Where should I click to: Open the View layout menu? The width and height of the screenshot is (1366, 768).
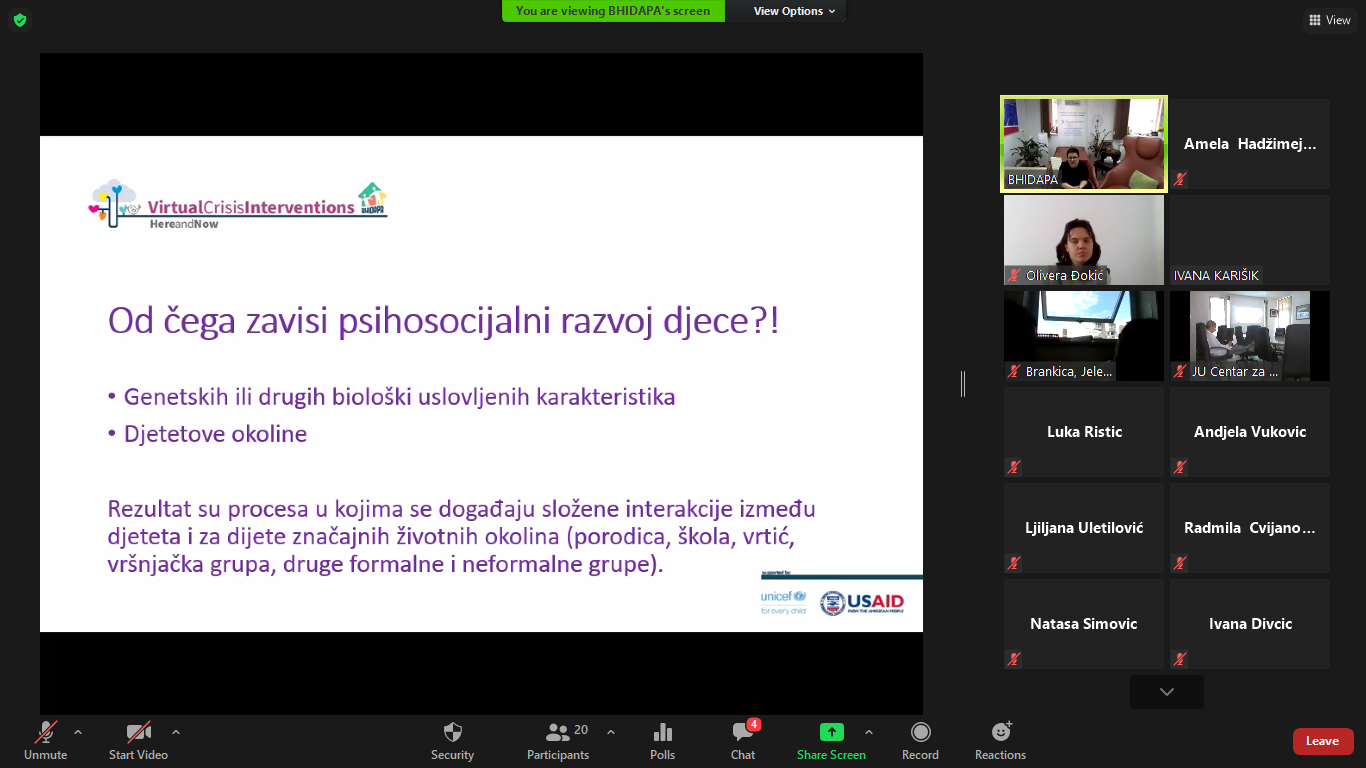[x=1329, y=20]
